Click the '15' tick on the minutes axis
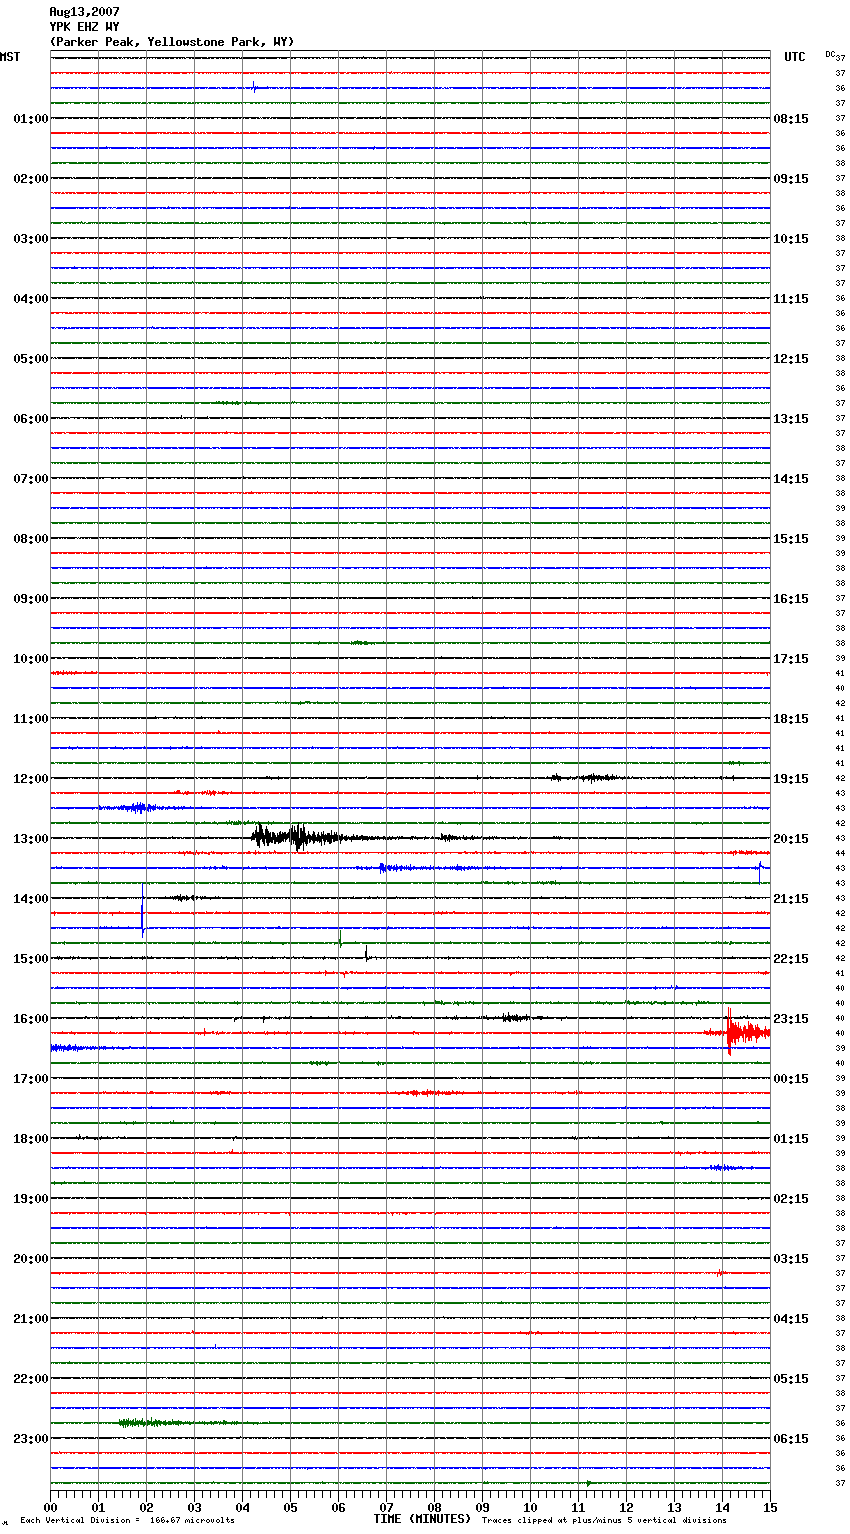Viewport: 850px width, 1534px height. [770, 1507]
